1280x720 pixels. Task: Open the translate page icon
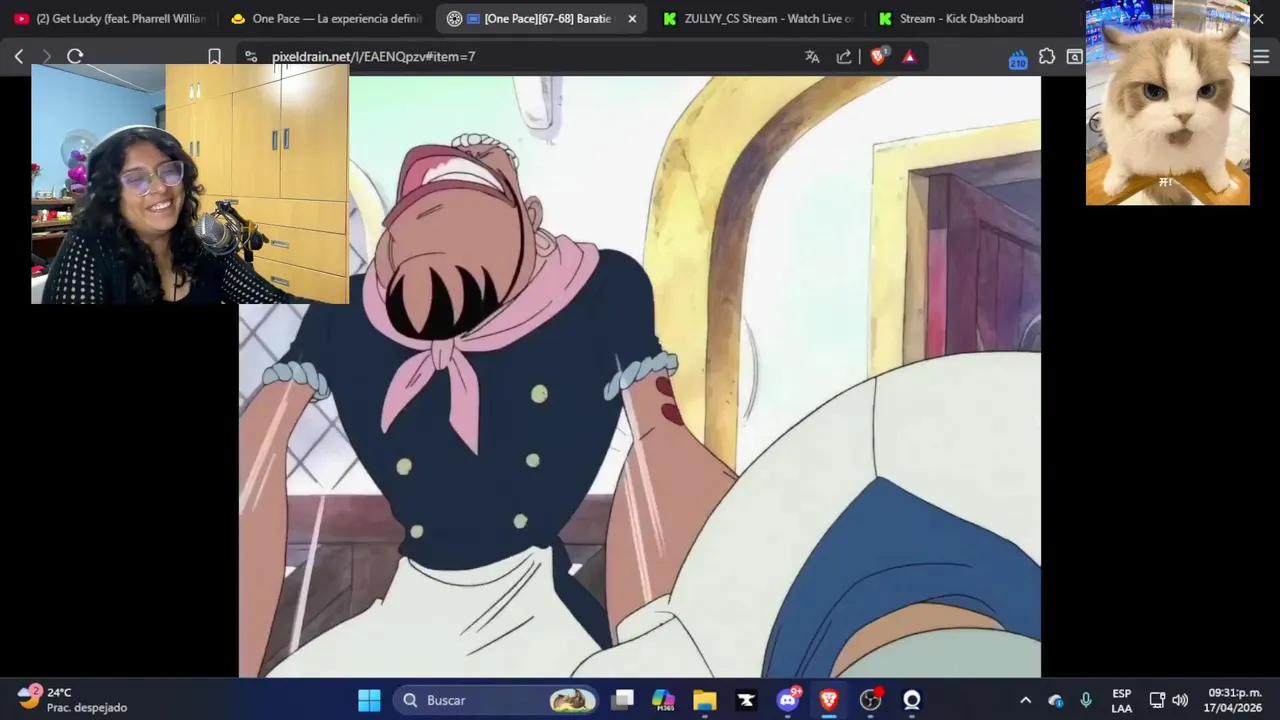coord(812,57)
